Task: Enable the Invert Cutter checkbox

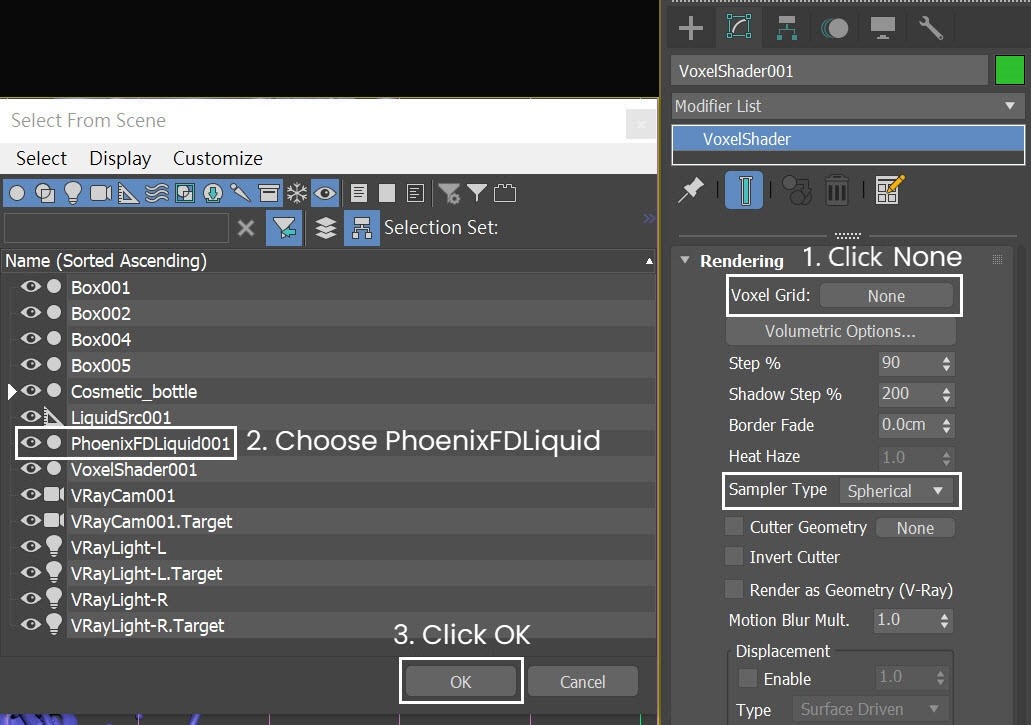Action: pos(734,557)
